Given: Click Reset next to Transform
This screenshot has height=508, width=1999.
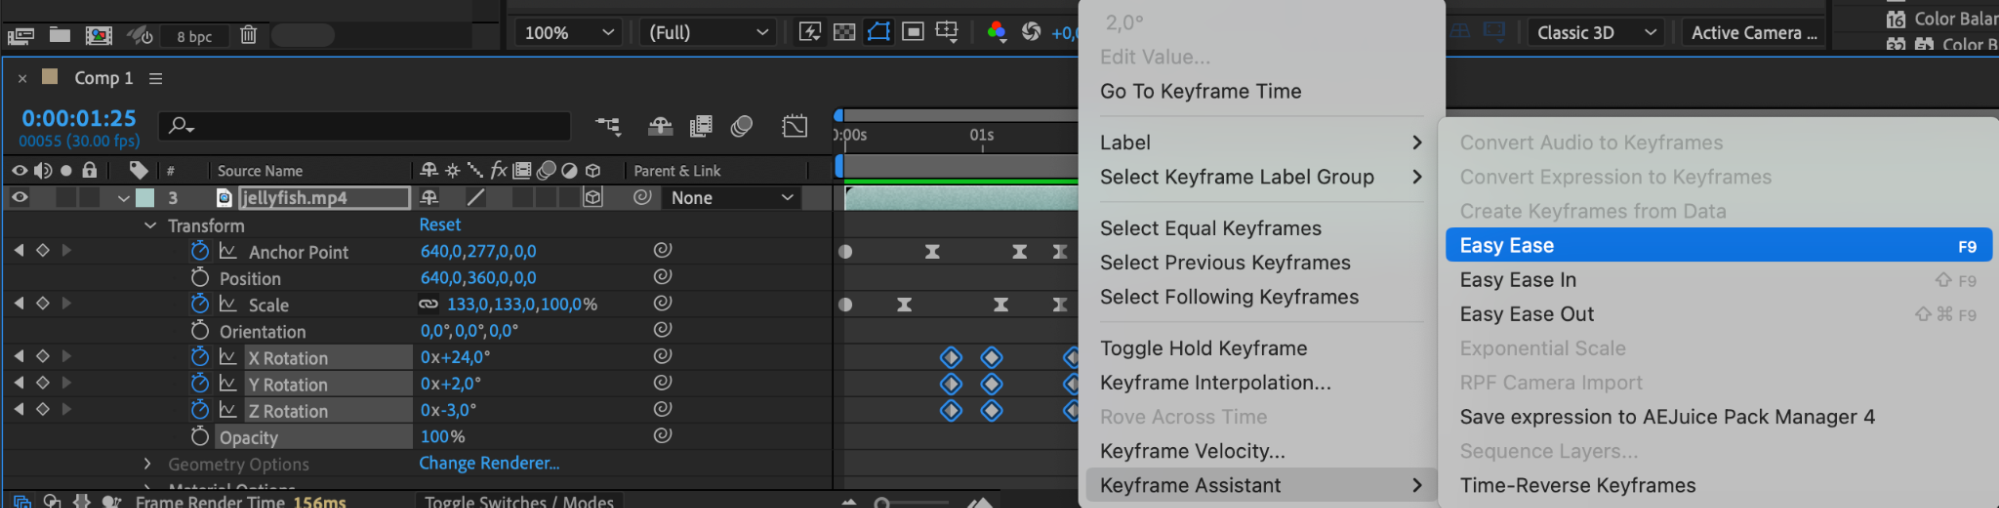Looking at the screenshot, I should tap(440, 225).
